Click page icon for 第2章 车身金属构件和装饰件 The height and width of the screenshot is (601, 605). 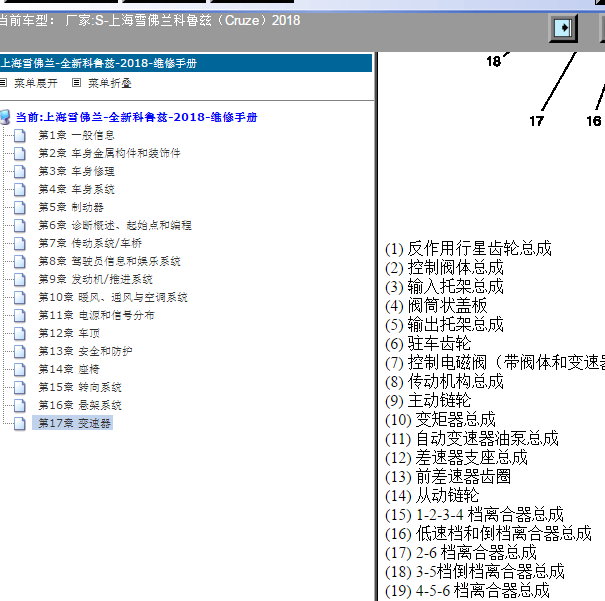[x=20, y=154]
